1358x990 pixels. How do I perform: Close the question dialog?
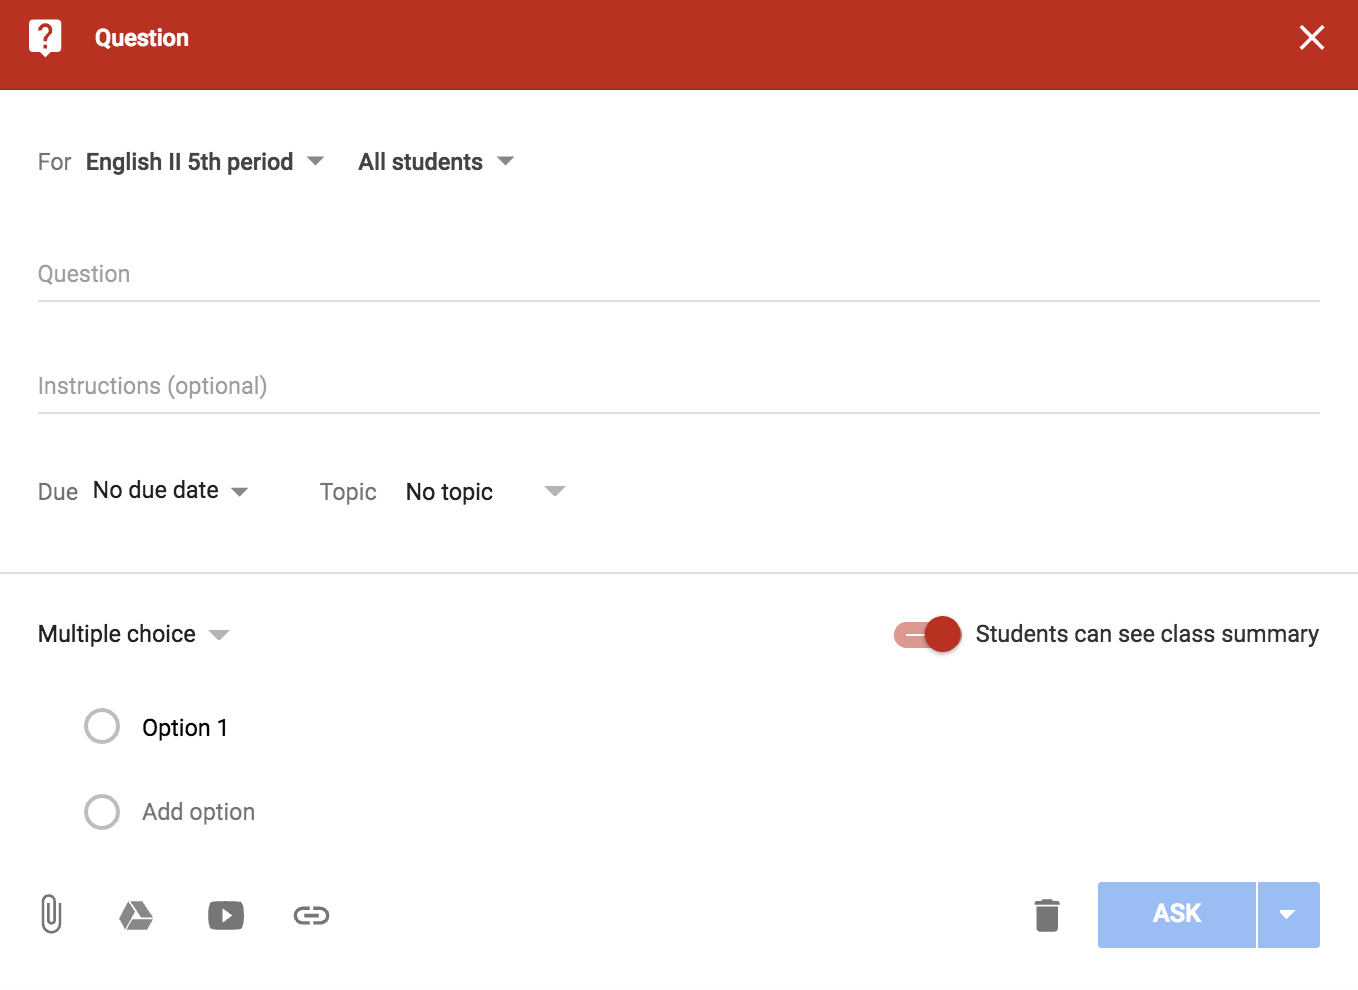(x=1311, y=37)
